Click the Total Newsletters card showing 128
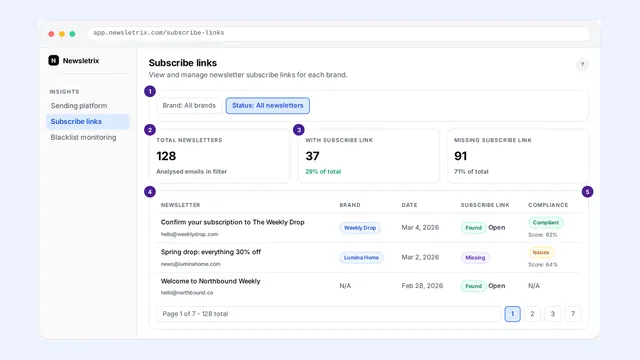Screen dimensions: 640x360 pyautogui.click(x=220, y=156)
